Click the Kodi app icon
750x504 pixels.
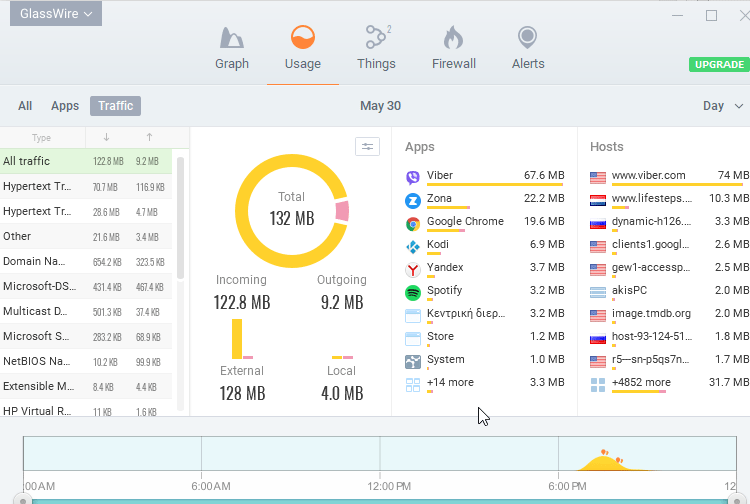pos(413,246)
